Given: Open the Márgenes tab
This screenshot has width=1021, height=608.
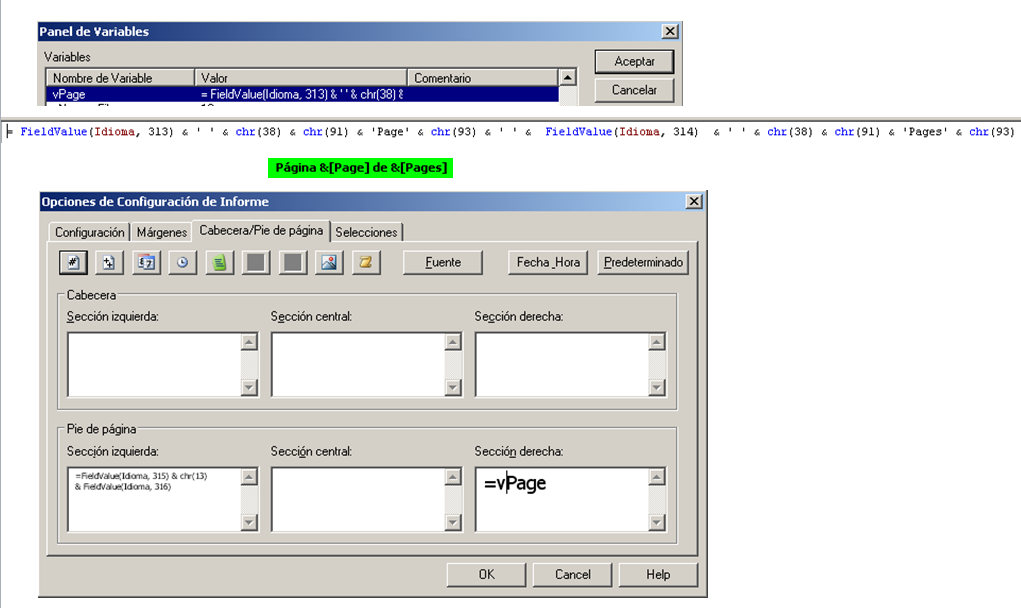Looking at the screenshot, I should pos(162,232).
